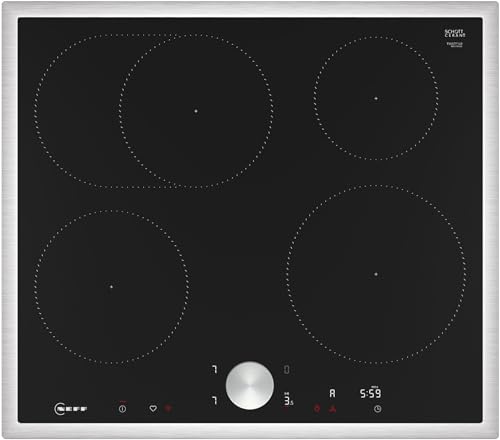Tap the clock timer icon
500x440 pixels.
click(x=377, y=409)
